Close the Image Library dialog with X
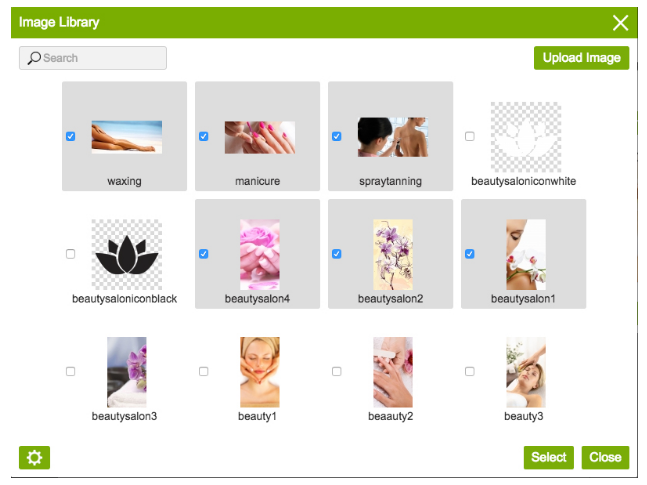Screen dimensions: 647x485 620,23
